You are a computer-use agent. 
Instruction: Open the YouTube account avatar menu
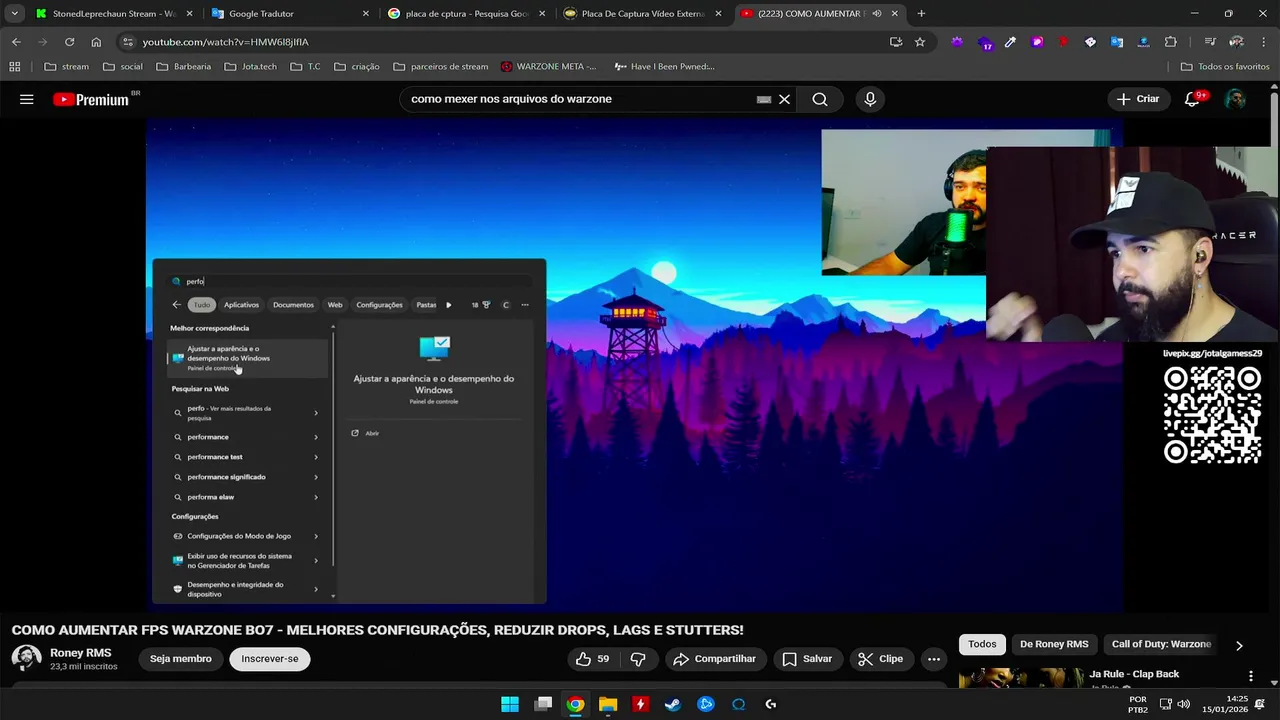pyautogui.click(x=1235, y=99)
